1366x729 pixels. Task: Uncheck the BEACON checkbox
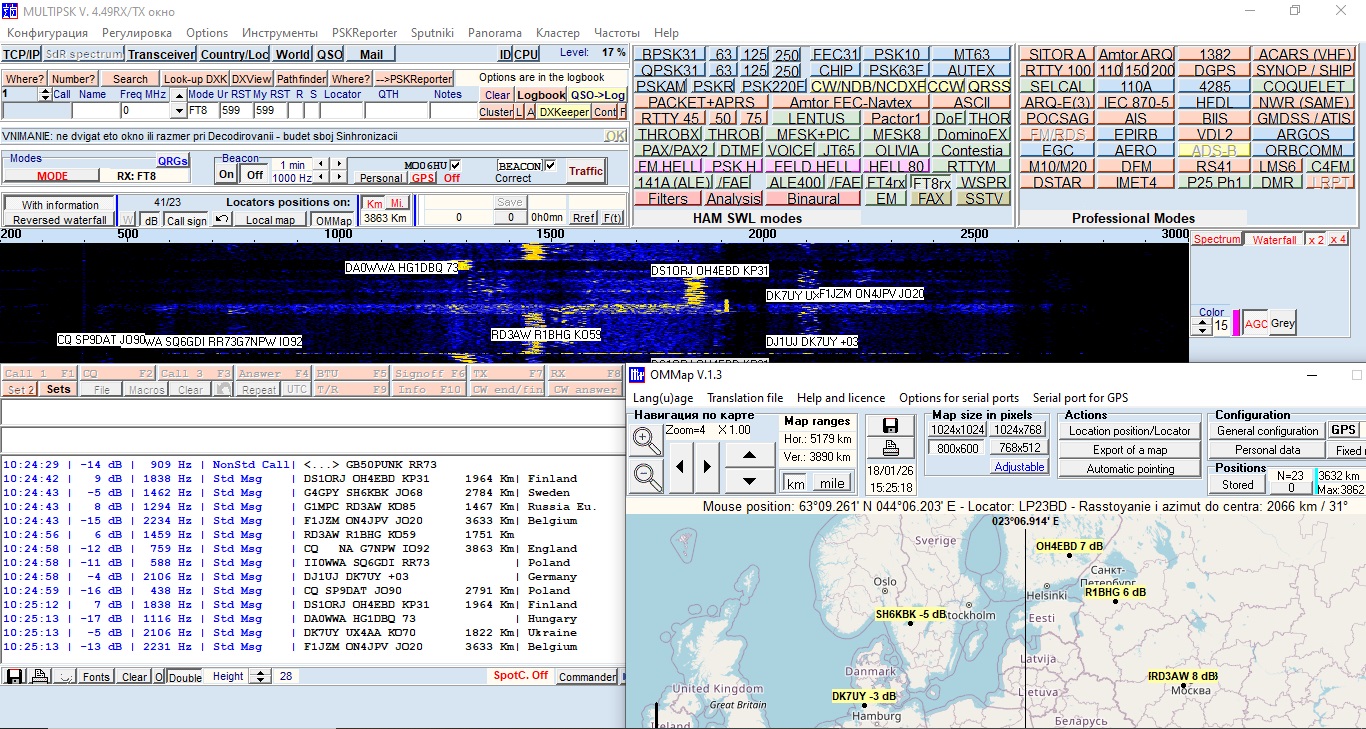(x=550, y=165)
